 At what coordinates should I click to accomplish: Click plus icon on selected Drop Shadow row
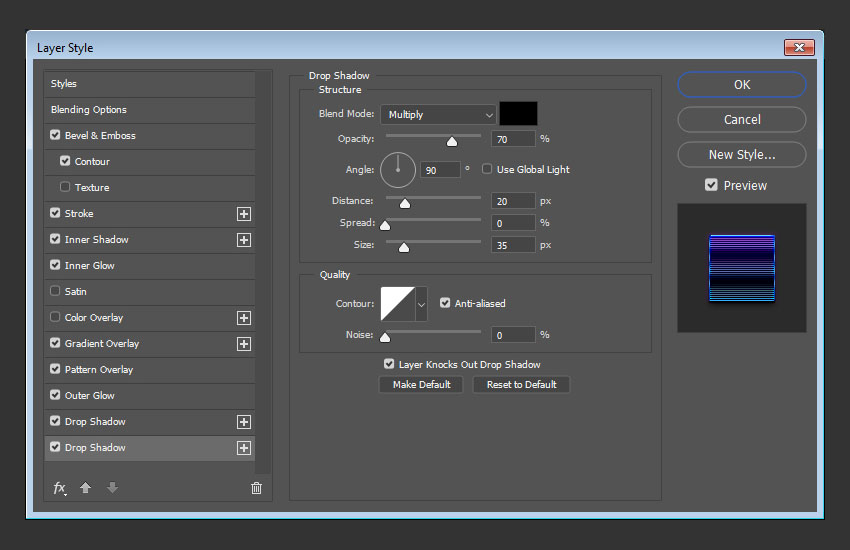point(244,448)
